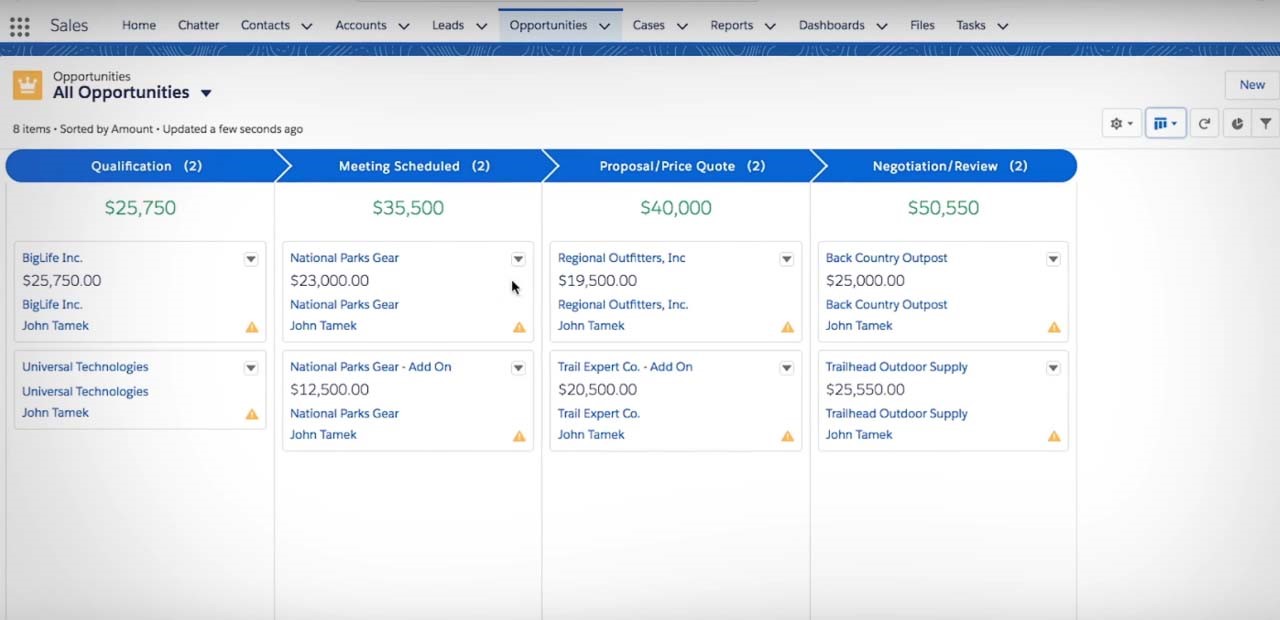Click the $20,500.00 amount on Trail Expert card
Screen dimensions: 1280x620
tap(597, 390)
